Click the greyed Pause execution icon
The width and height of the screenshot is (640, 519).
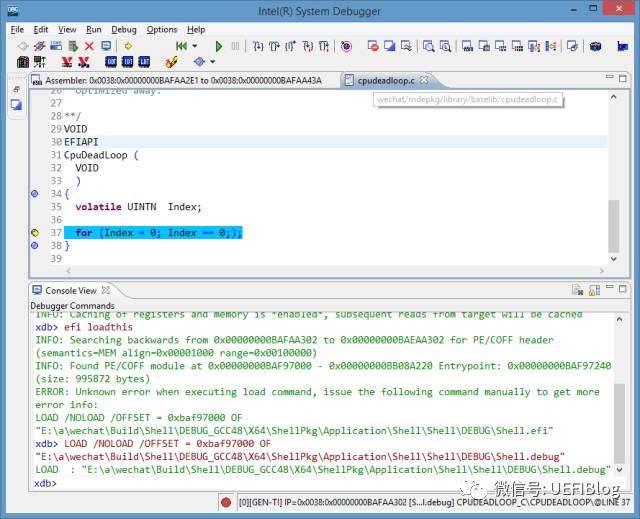pos(236,47)
